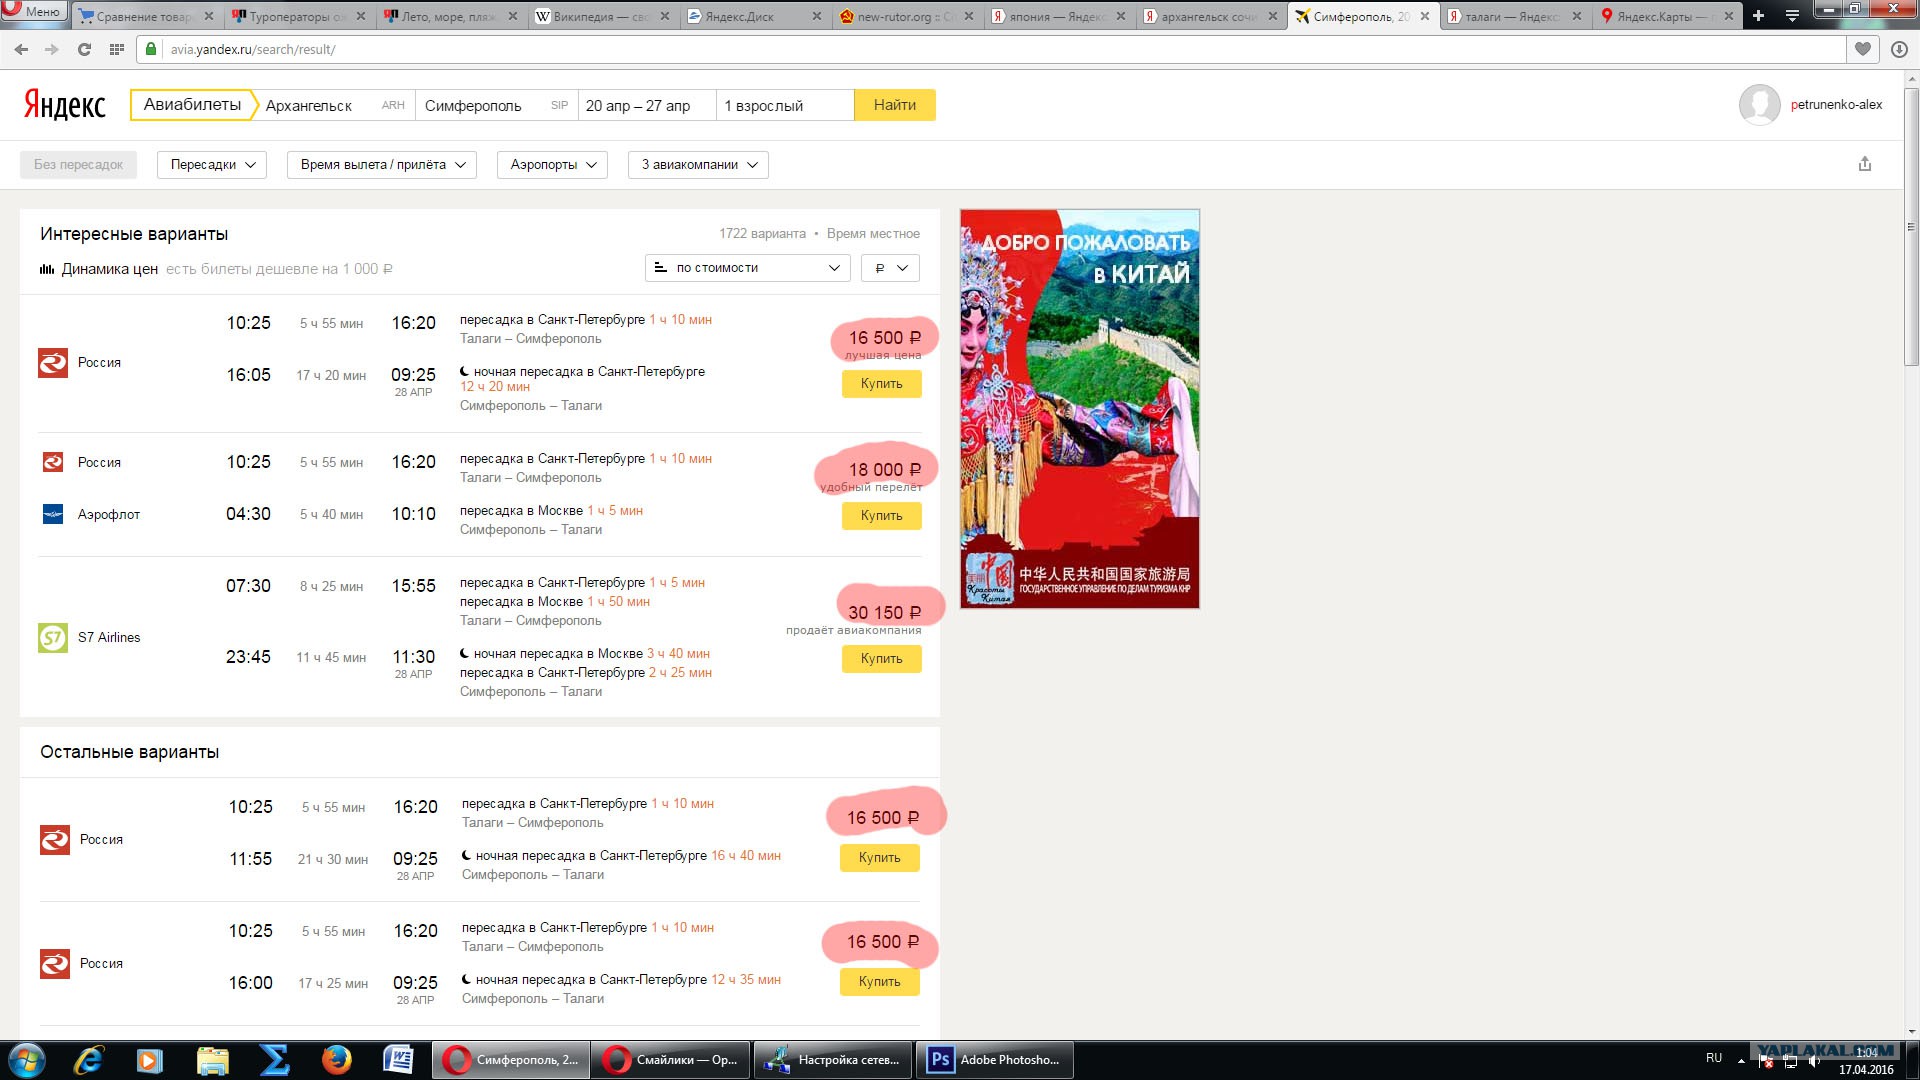This screenshot has width=1920, height=1080.
Task: Edit the departure city 'Архангельск' field
Action: pyautogui.click(x=335, y=105)
